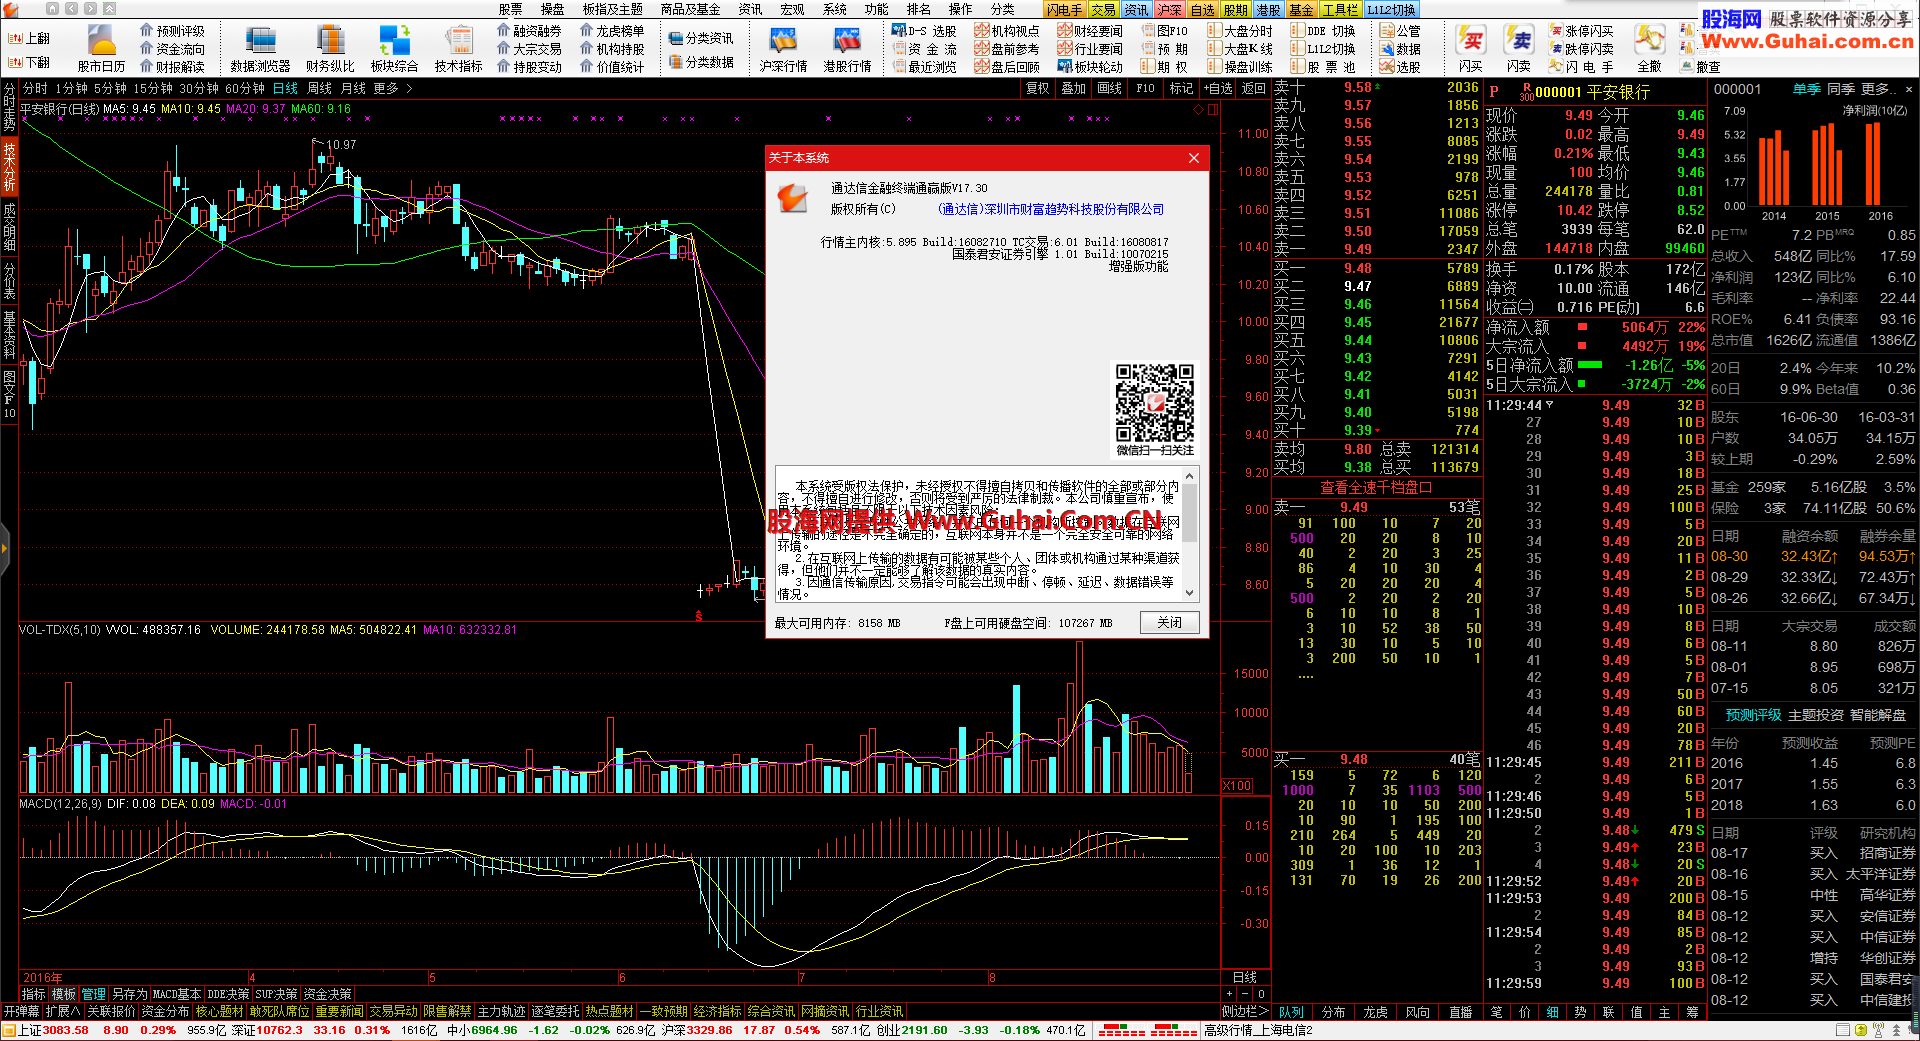This screenshot has height=1041, width=1920.
Task: Click the dialog text scrollbar down arrow
Action: [x=1190, y=593]
